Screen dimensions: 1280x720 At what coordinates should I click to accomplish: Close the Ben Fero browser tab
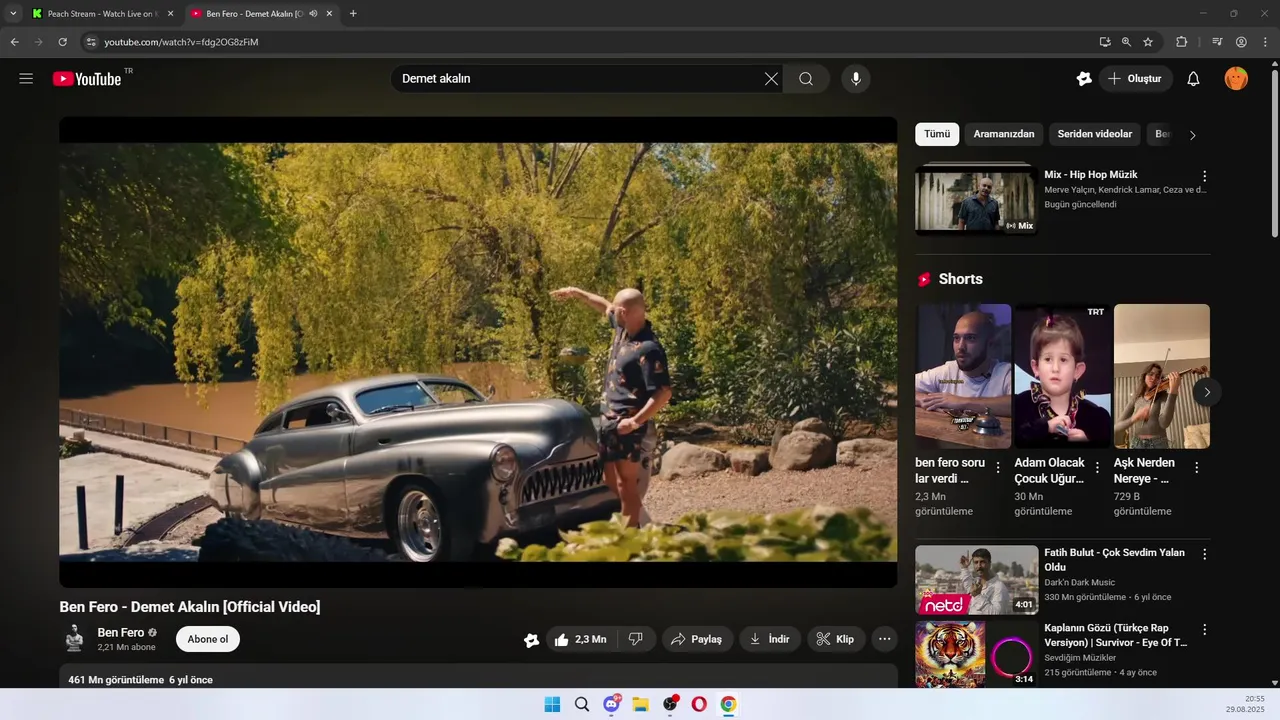click(329, 14)
